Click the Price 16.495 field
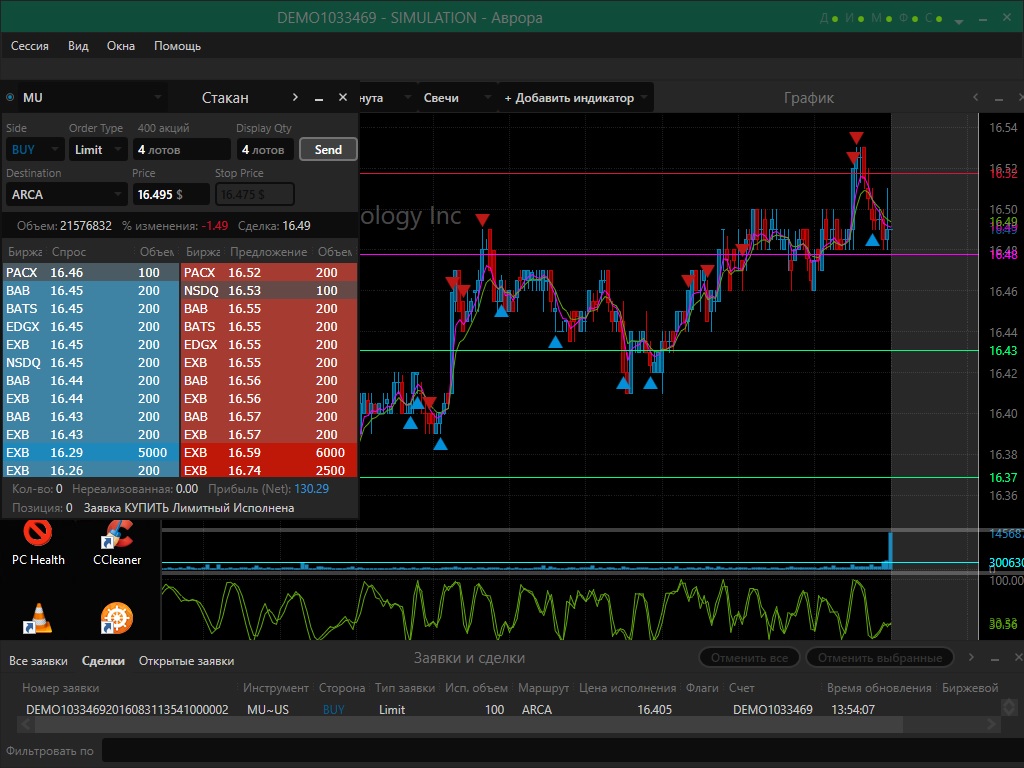Image resolution: width=1024 pixels, height=768 pixels. click(x=170, y=195)
